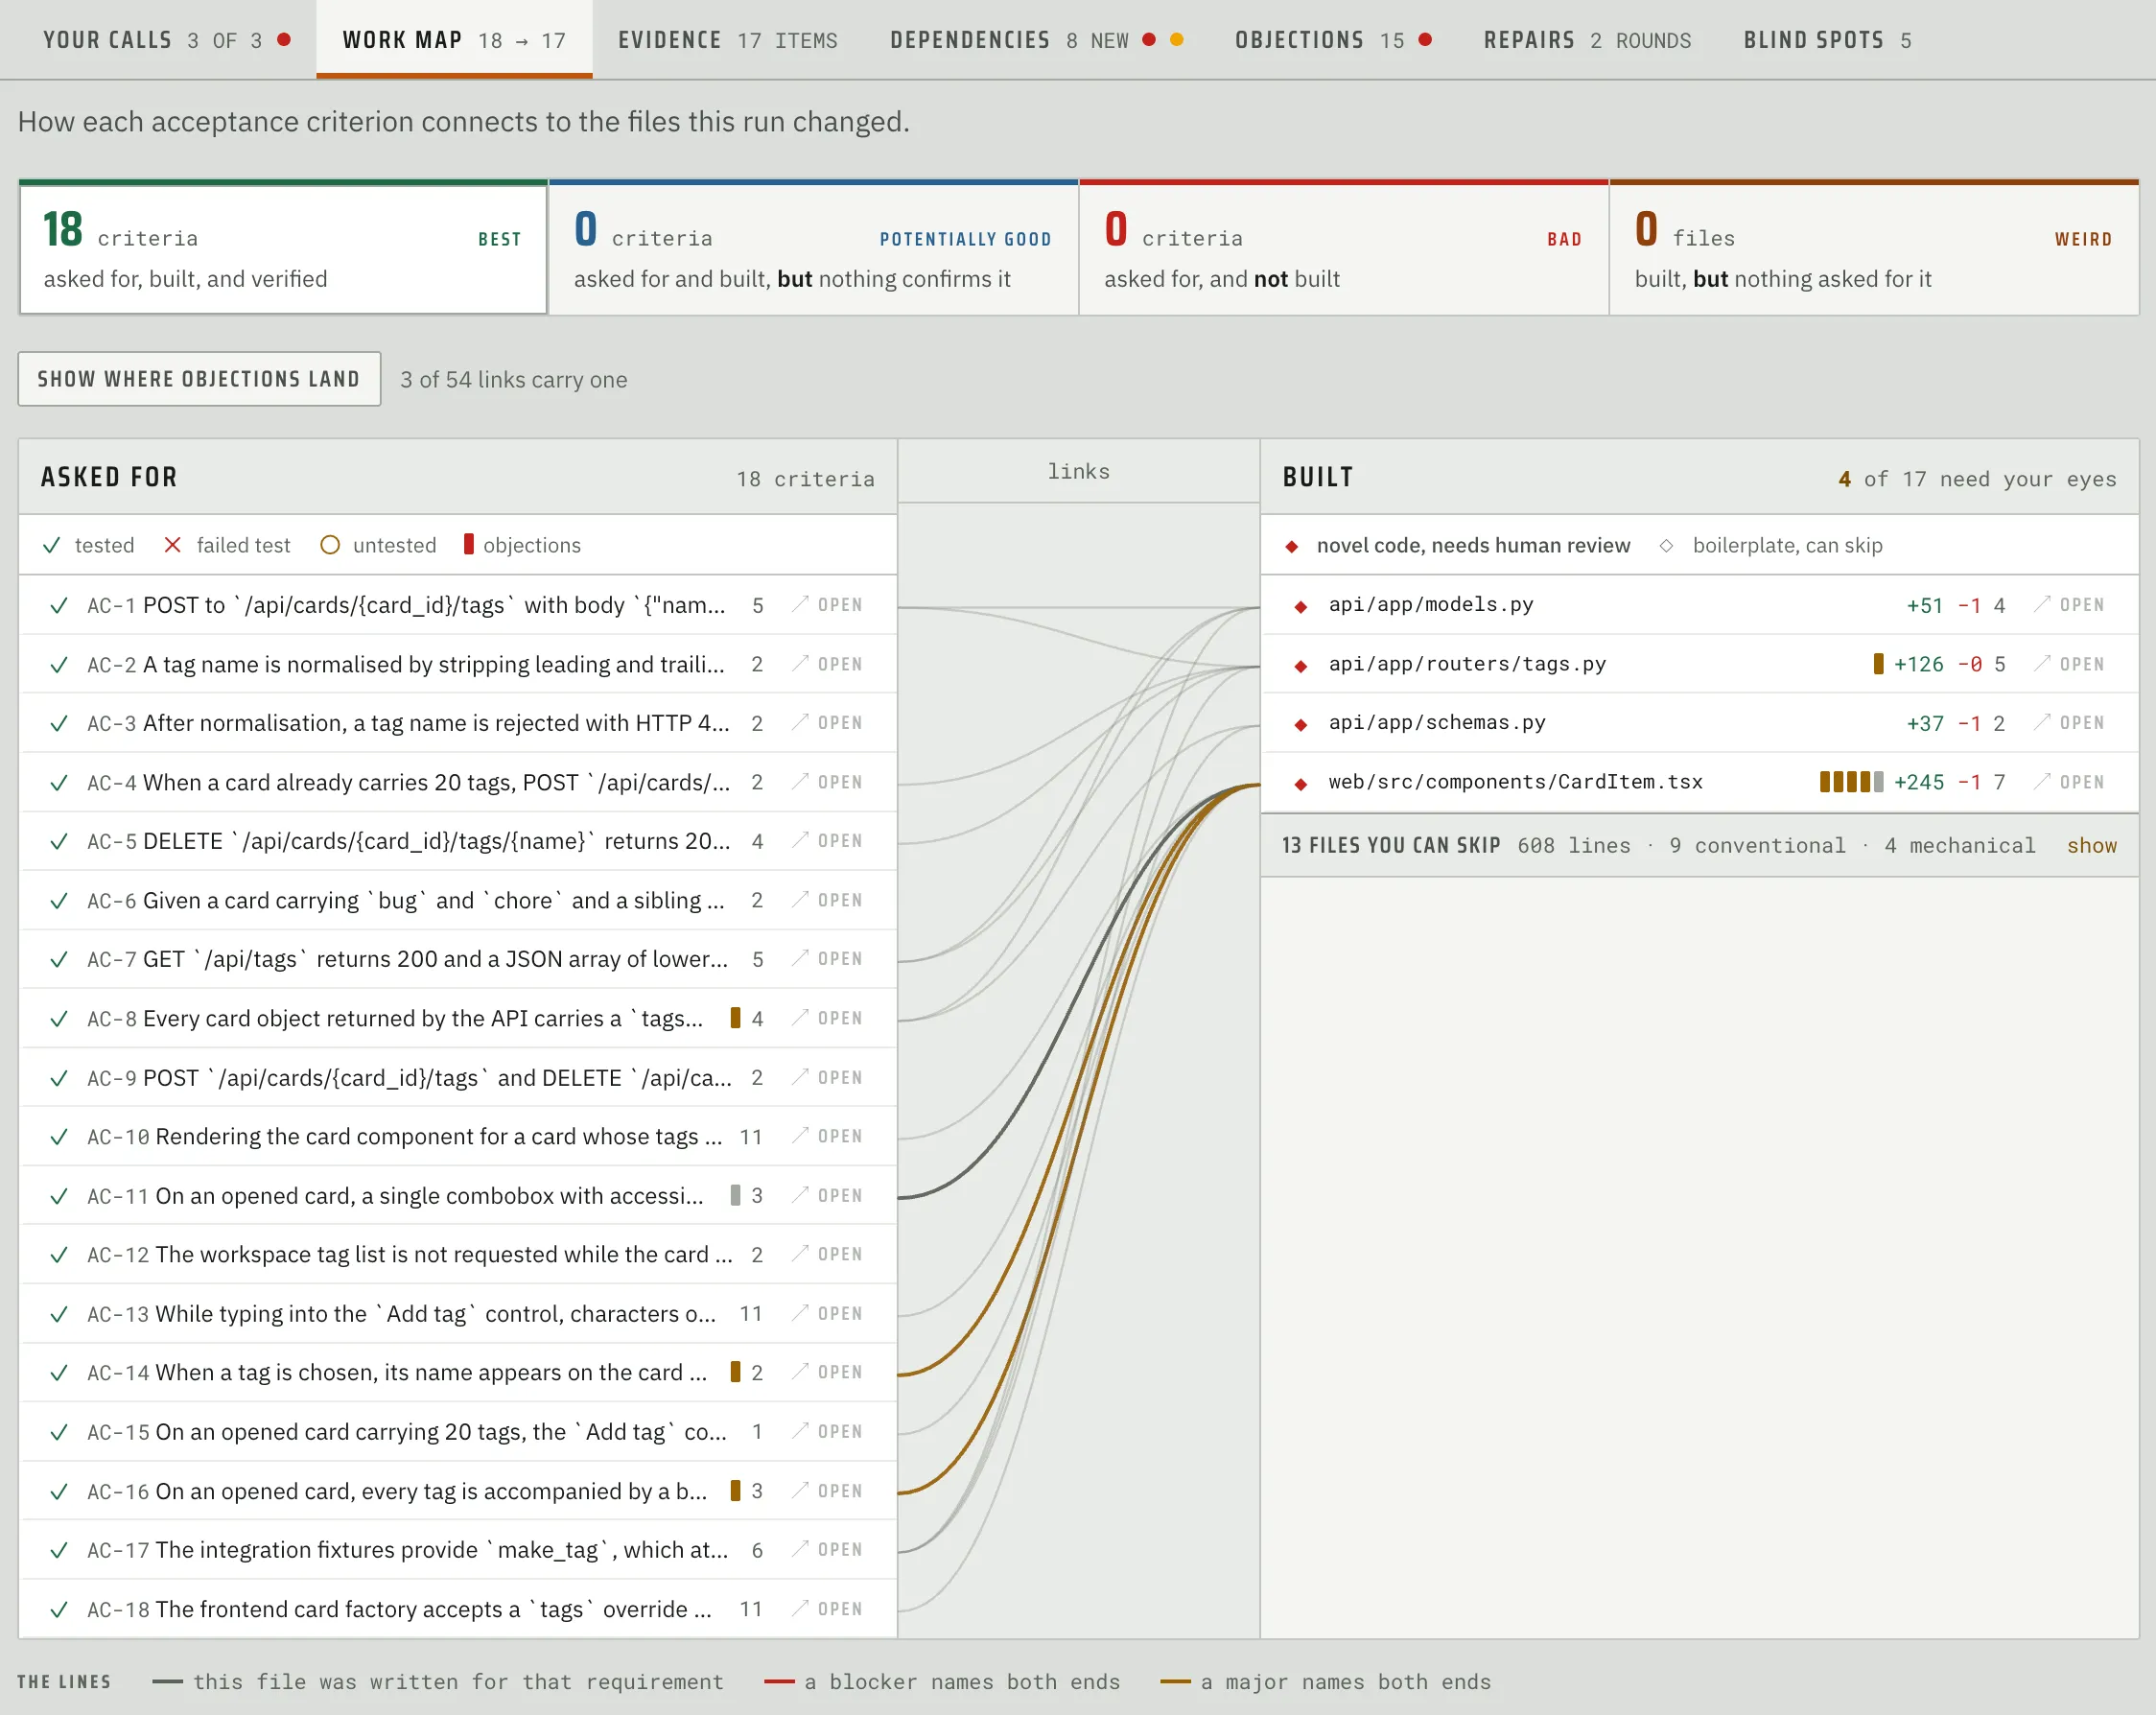
Task: Open the Your Calls tab
Action: [x=166, y=40]
